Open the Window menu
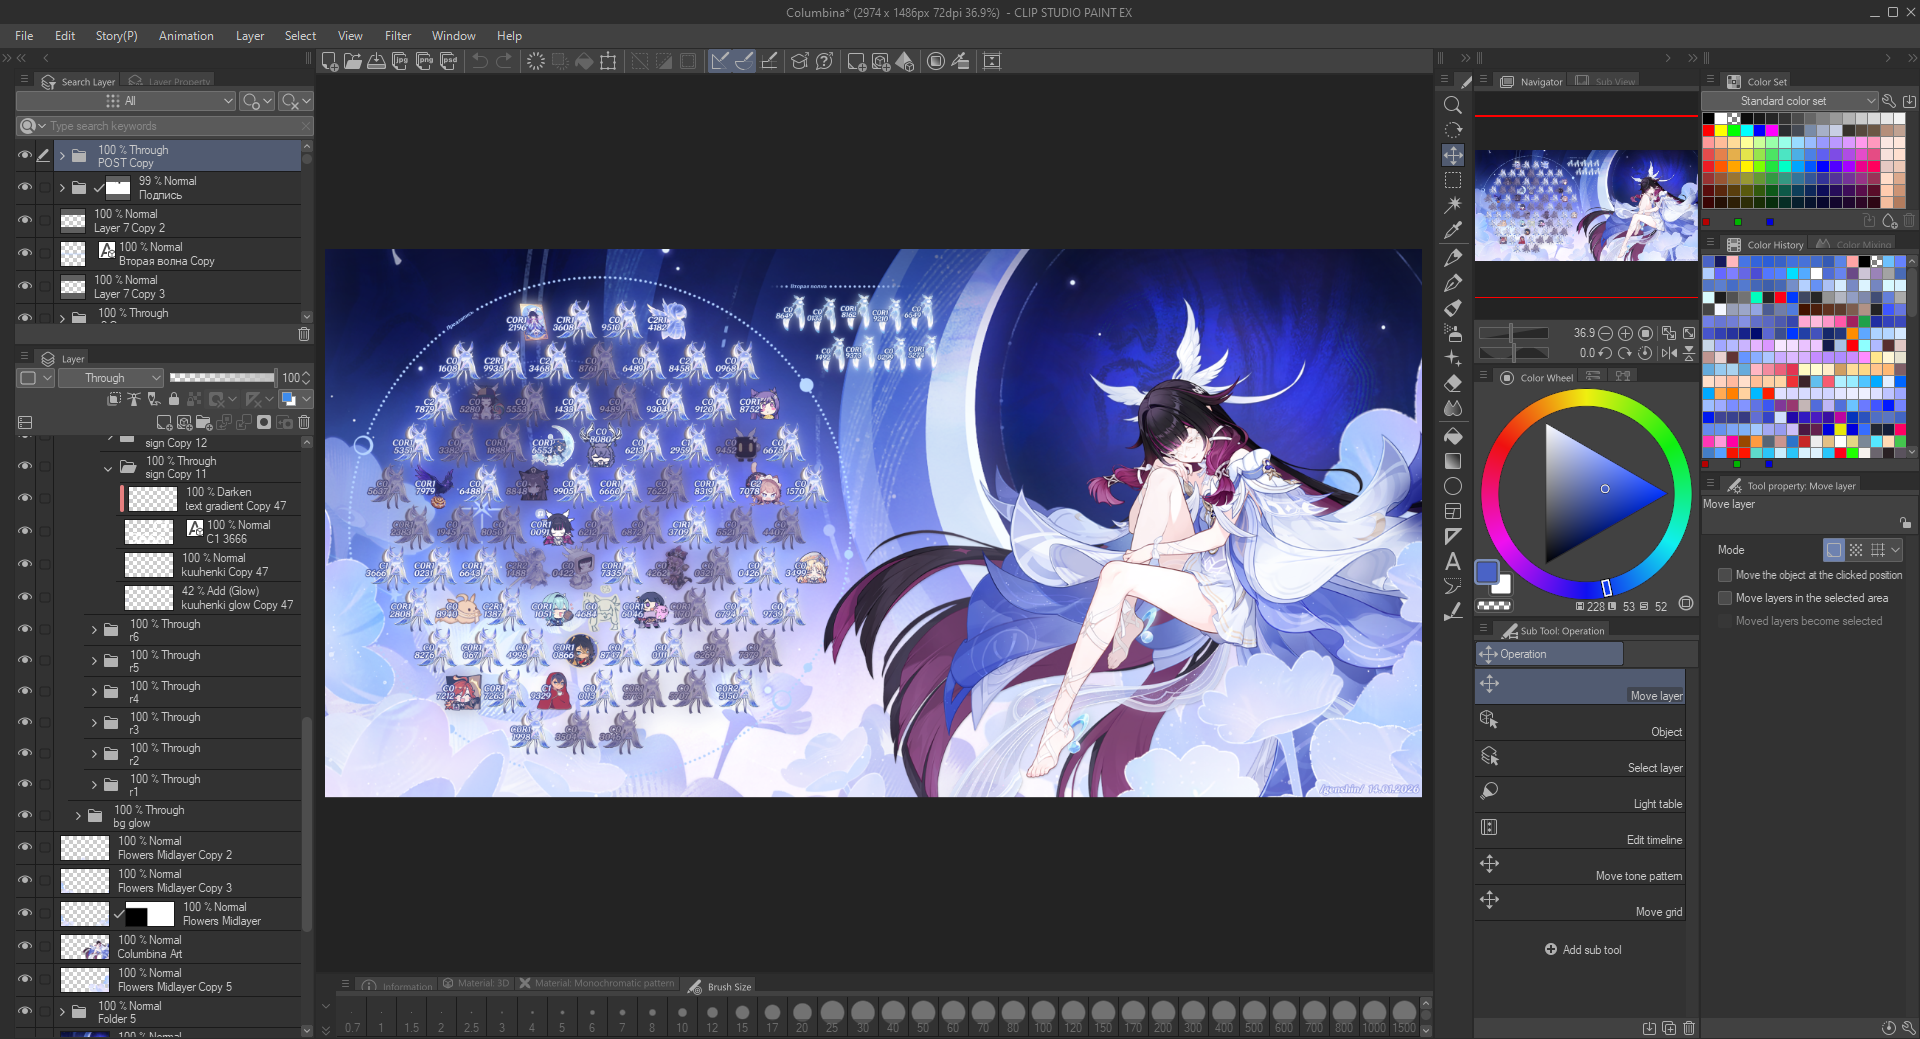The width and height of the screenshot is (1920, 1039). point(454,36)
